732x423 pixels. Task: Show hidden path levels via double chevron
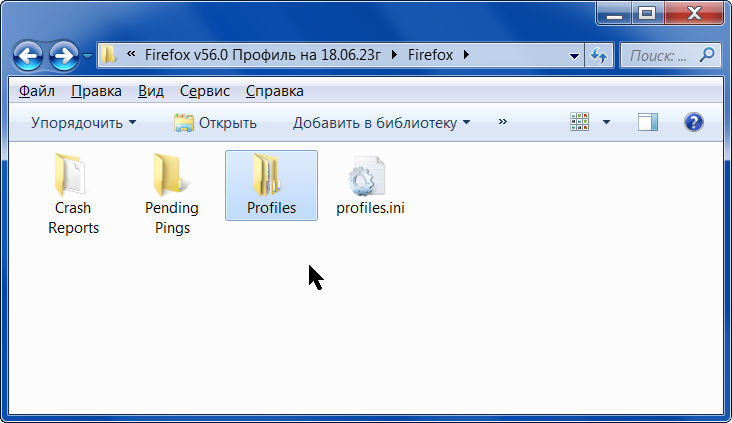pos(131,54)
